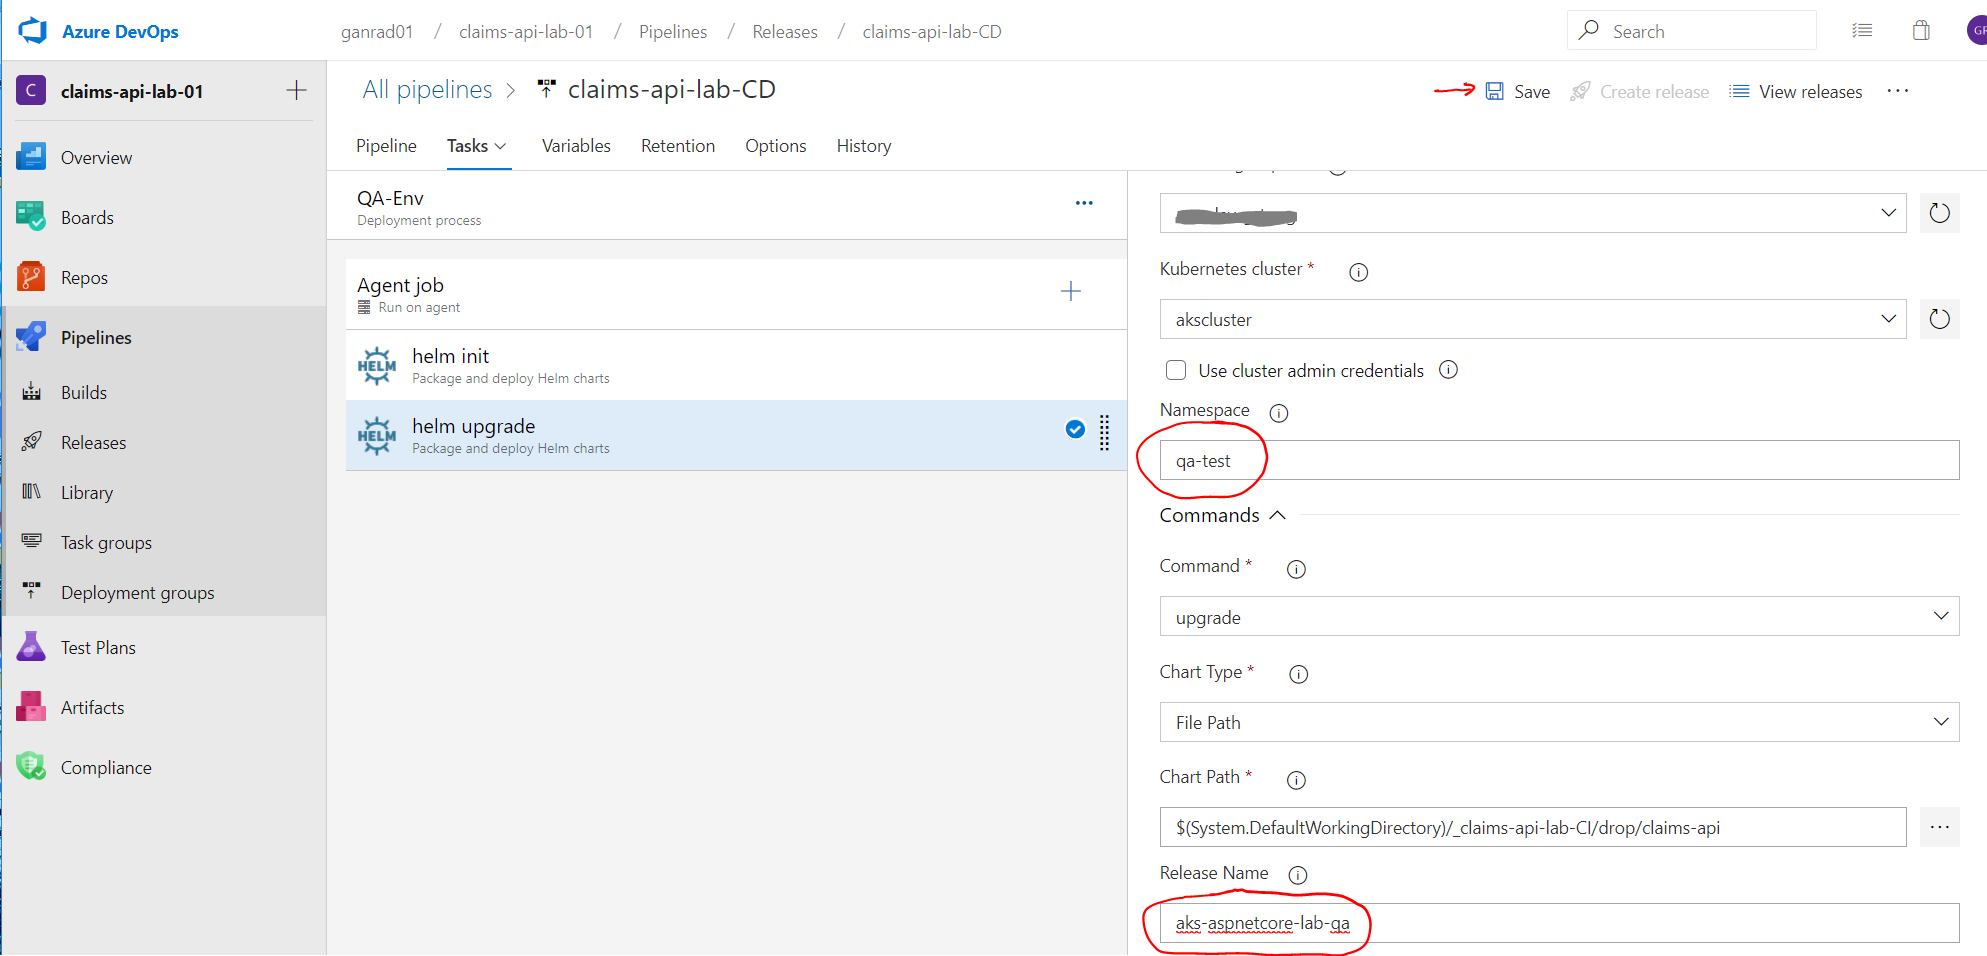The height and width of the screenshot is (956, 1987).
Task: Click the Release Name input field
Action: pyautogui.click(x=1559, y=922)
